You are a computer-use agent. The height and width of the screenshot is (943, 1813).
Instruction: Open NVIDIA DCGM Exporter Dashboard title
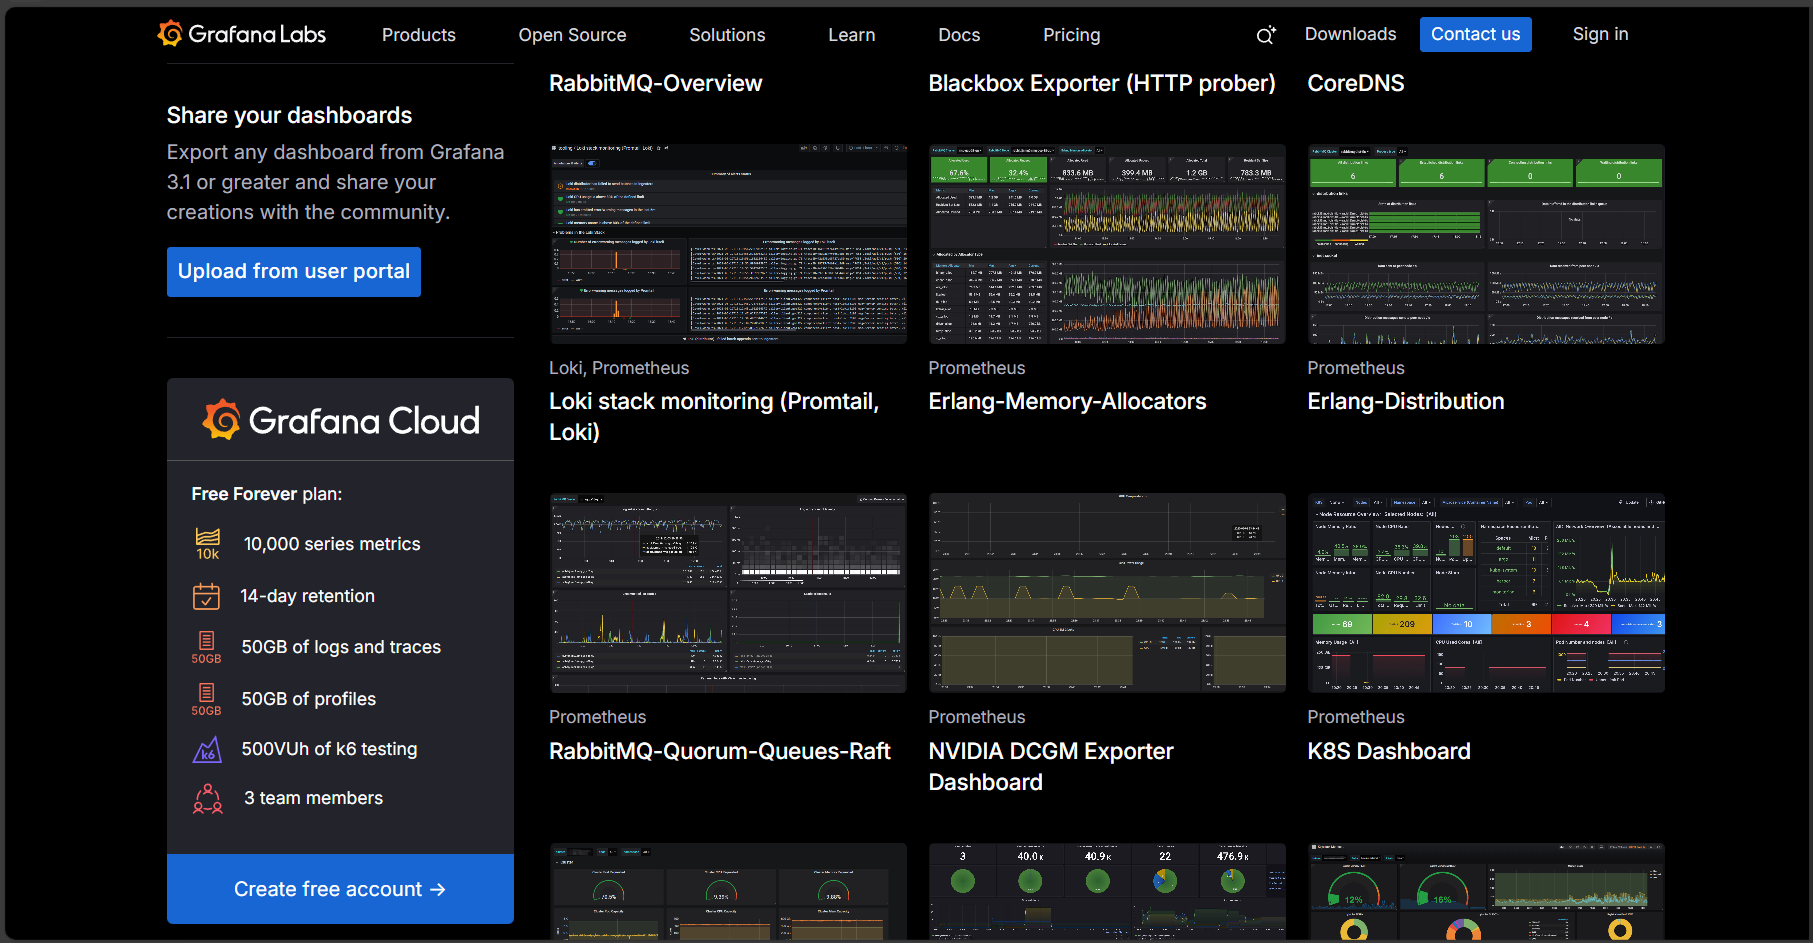pyautogui.click(x=1051, y=766)
